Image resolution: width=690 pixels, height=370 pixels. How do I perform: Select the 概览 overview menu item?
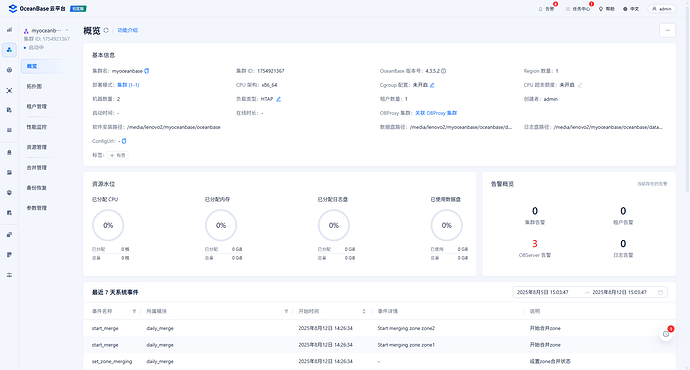click(x=46, y=66)
